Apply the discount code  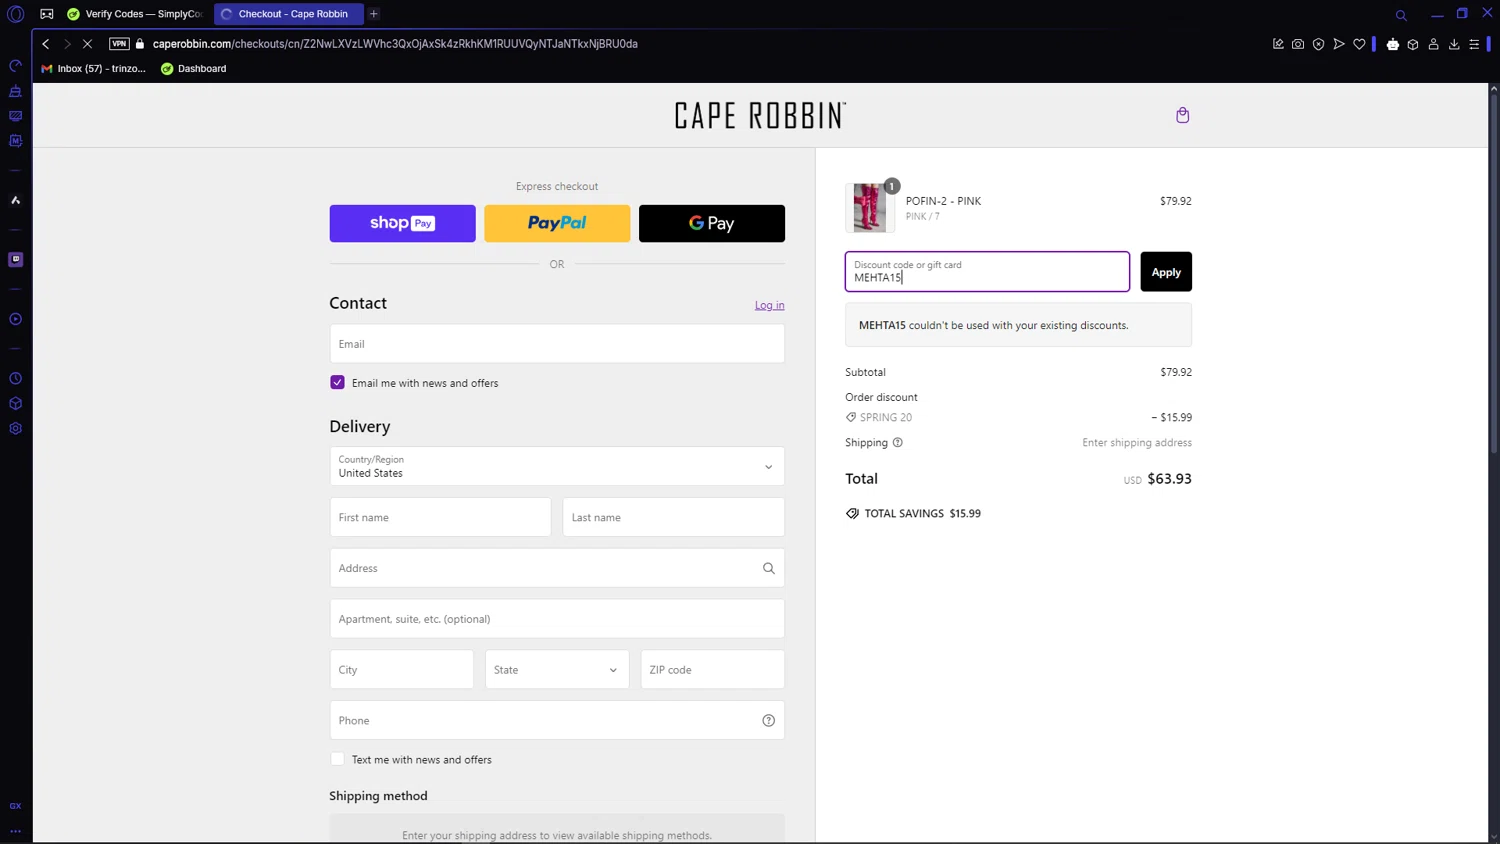pos(1166,272)
